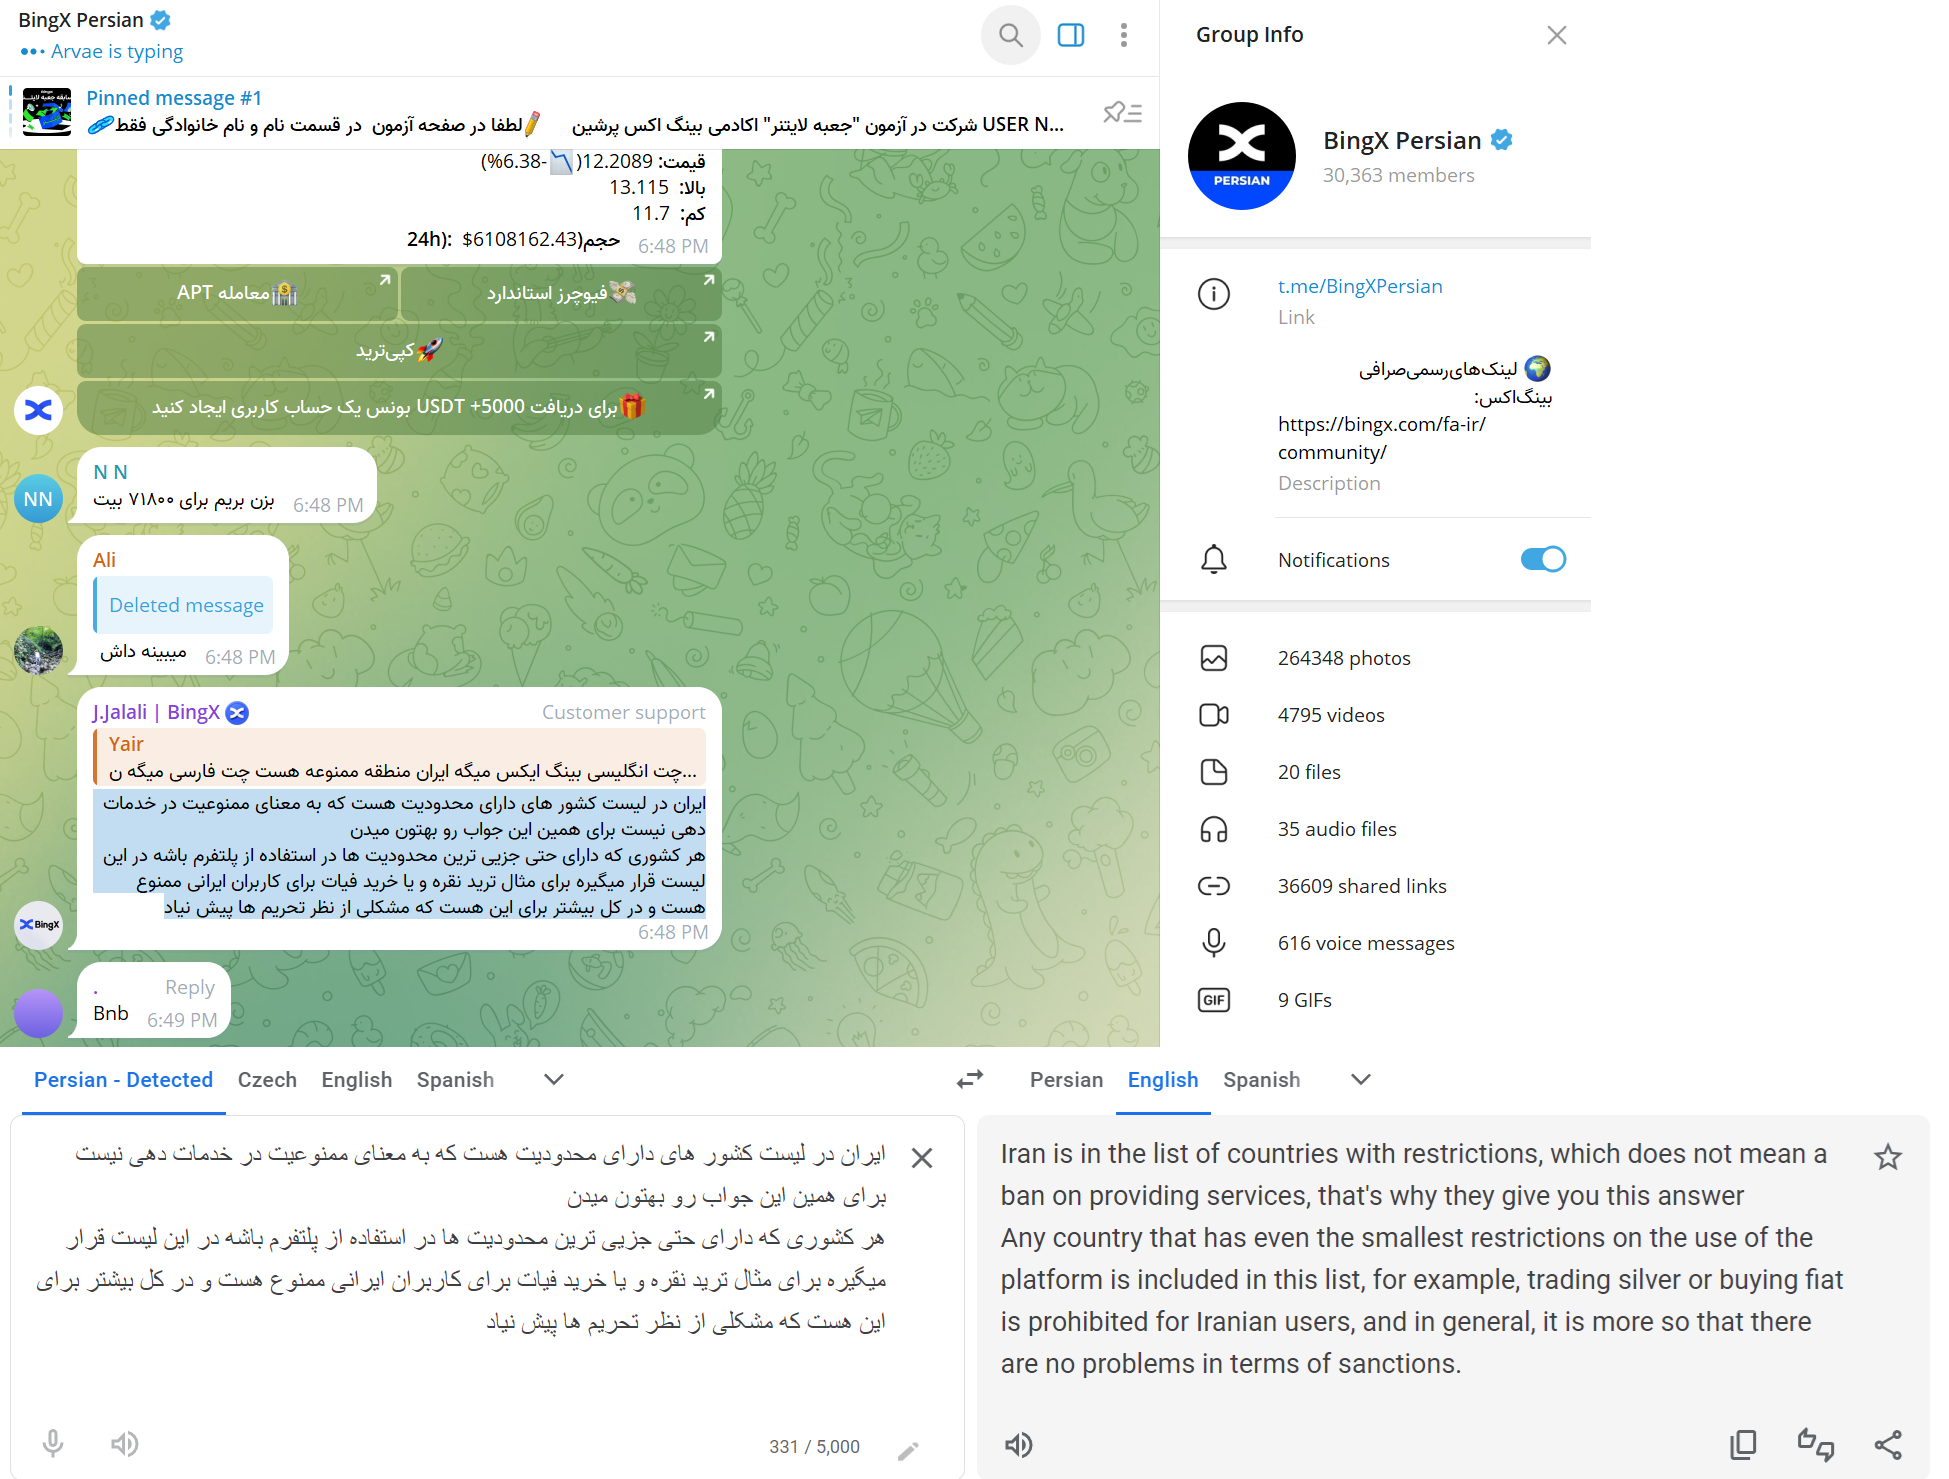The image size is (1949, 1479).
Task: Click the notifications bell icon
Action: pos(1216,559)
